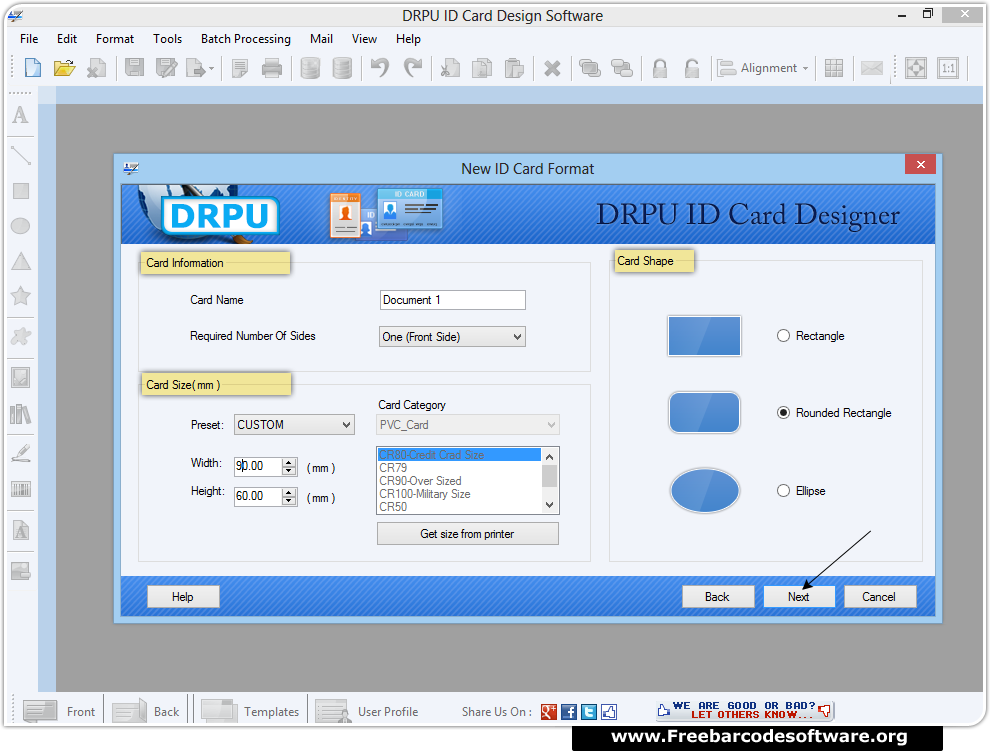Switch to the Templates tab

(x=250, y=712)
